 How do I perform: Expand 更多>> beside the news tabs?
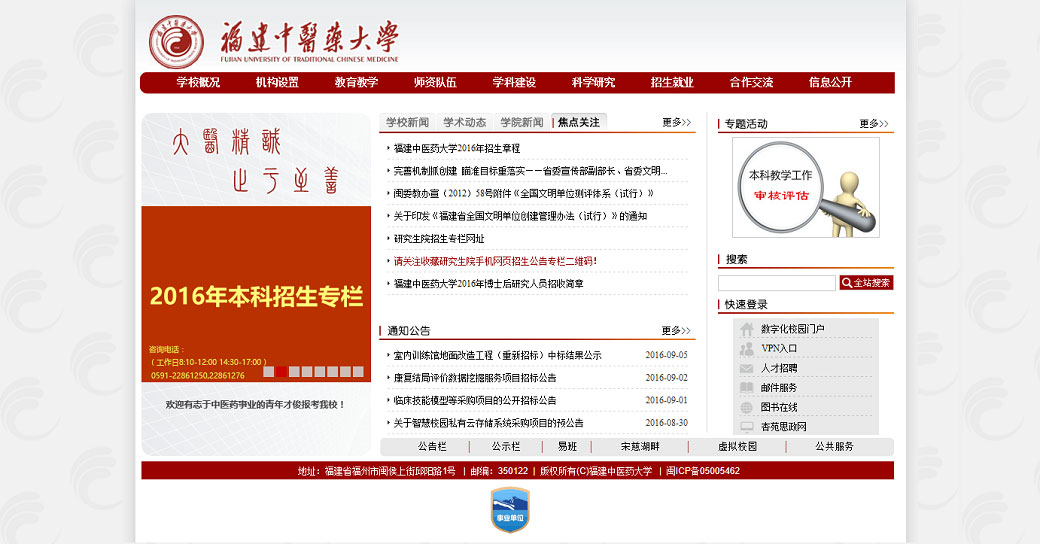click(x=677, y=122)
